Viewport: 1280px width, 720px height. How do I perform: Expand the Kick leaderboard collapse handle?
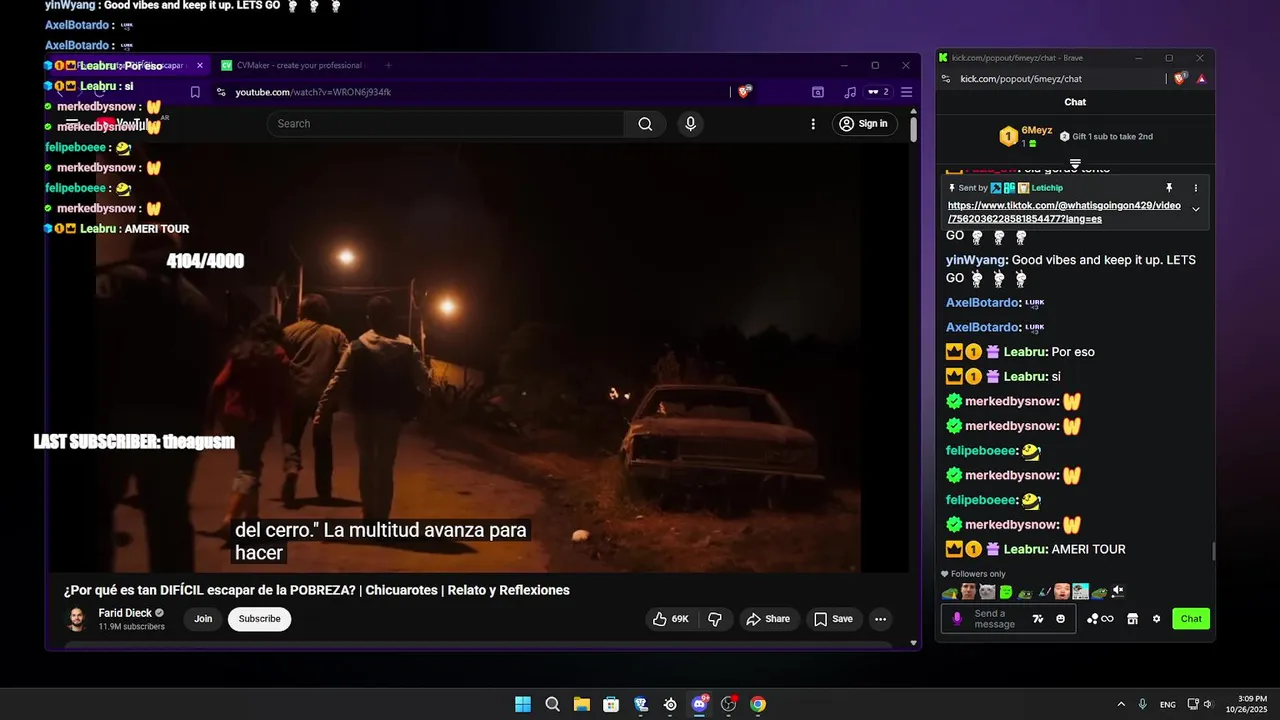pos(1075,163)
